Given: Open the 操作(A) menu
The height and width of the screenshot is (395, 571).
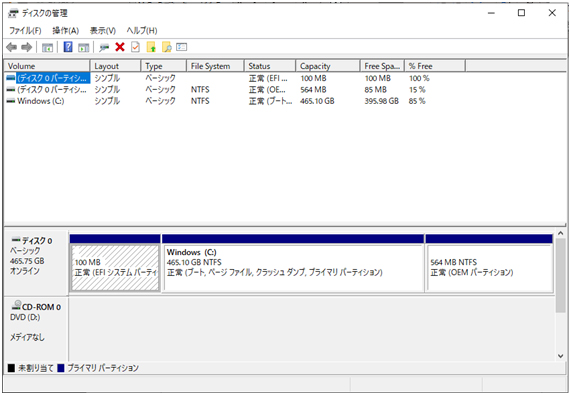Looking at the screenshot, I should click(x=66, y=31).
